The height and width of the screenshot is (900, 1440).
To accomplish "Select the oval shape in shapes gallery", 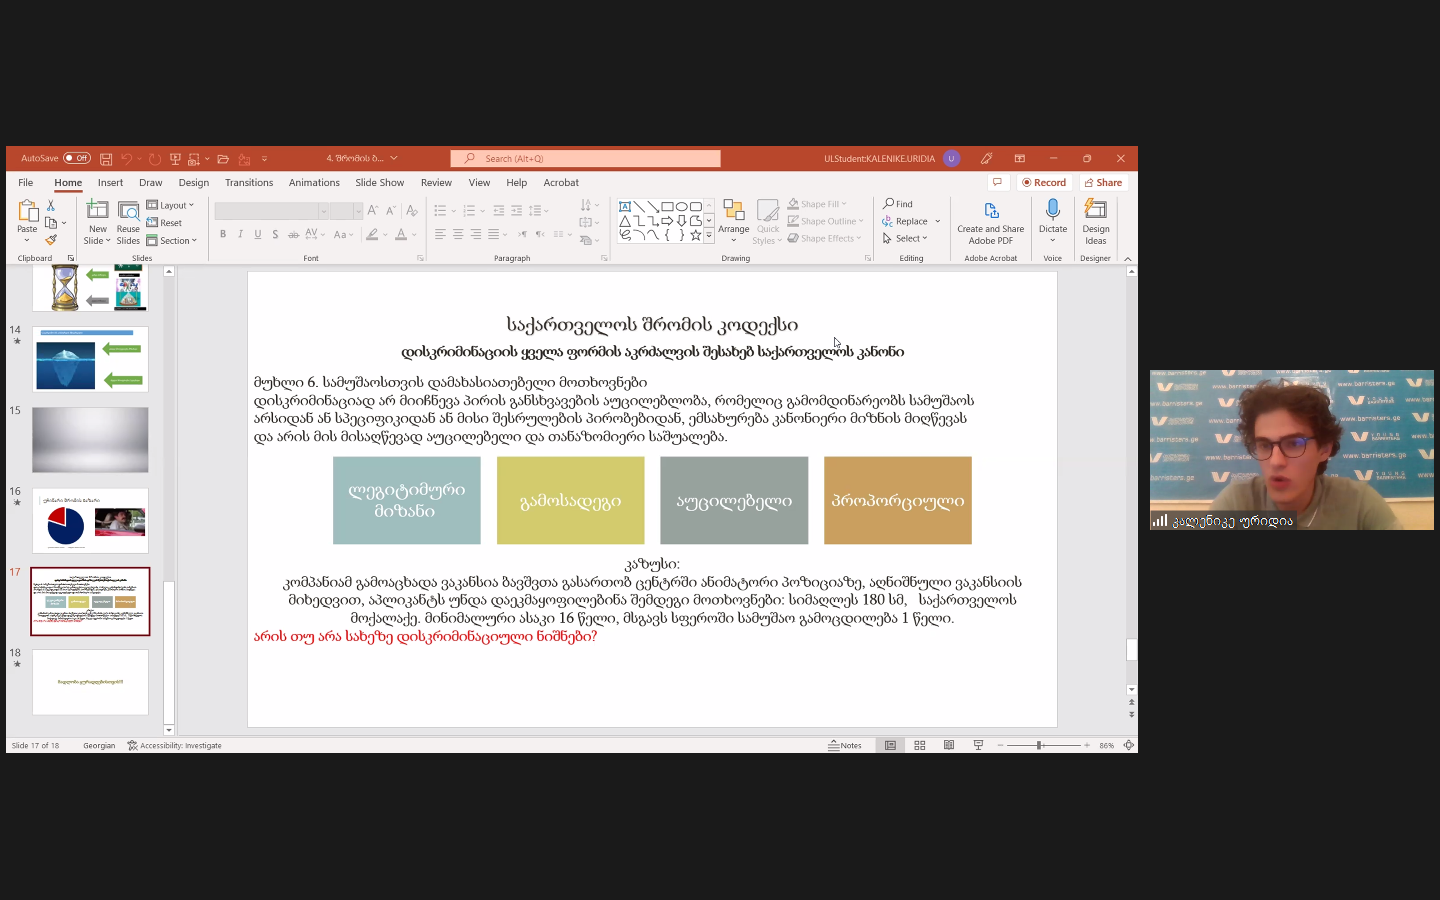I will [681, 206].
